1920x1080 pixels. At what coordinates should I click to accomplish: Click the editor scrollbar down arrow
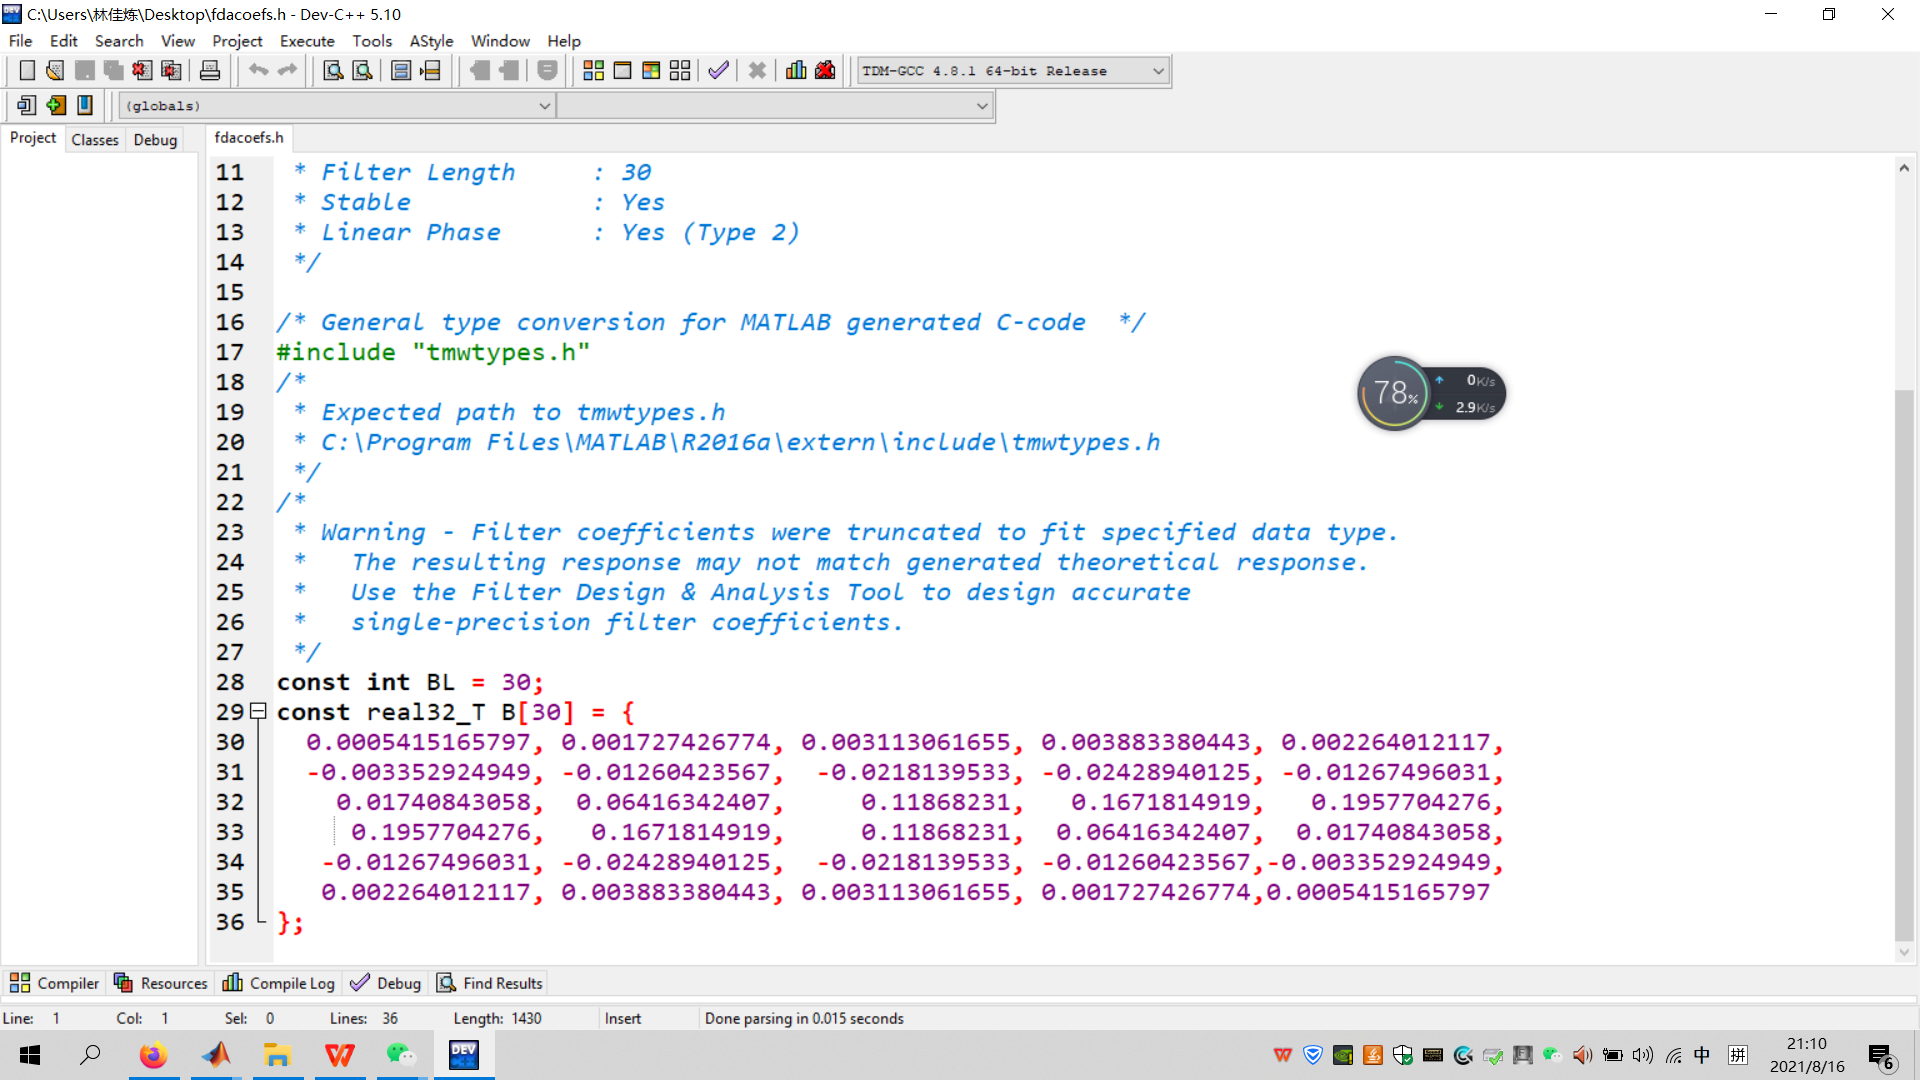1904,952
